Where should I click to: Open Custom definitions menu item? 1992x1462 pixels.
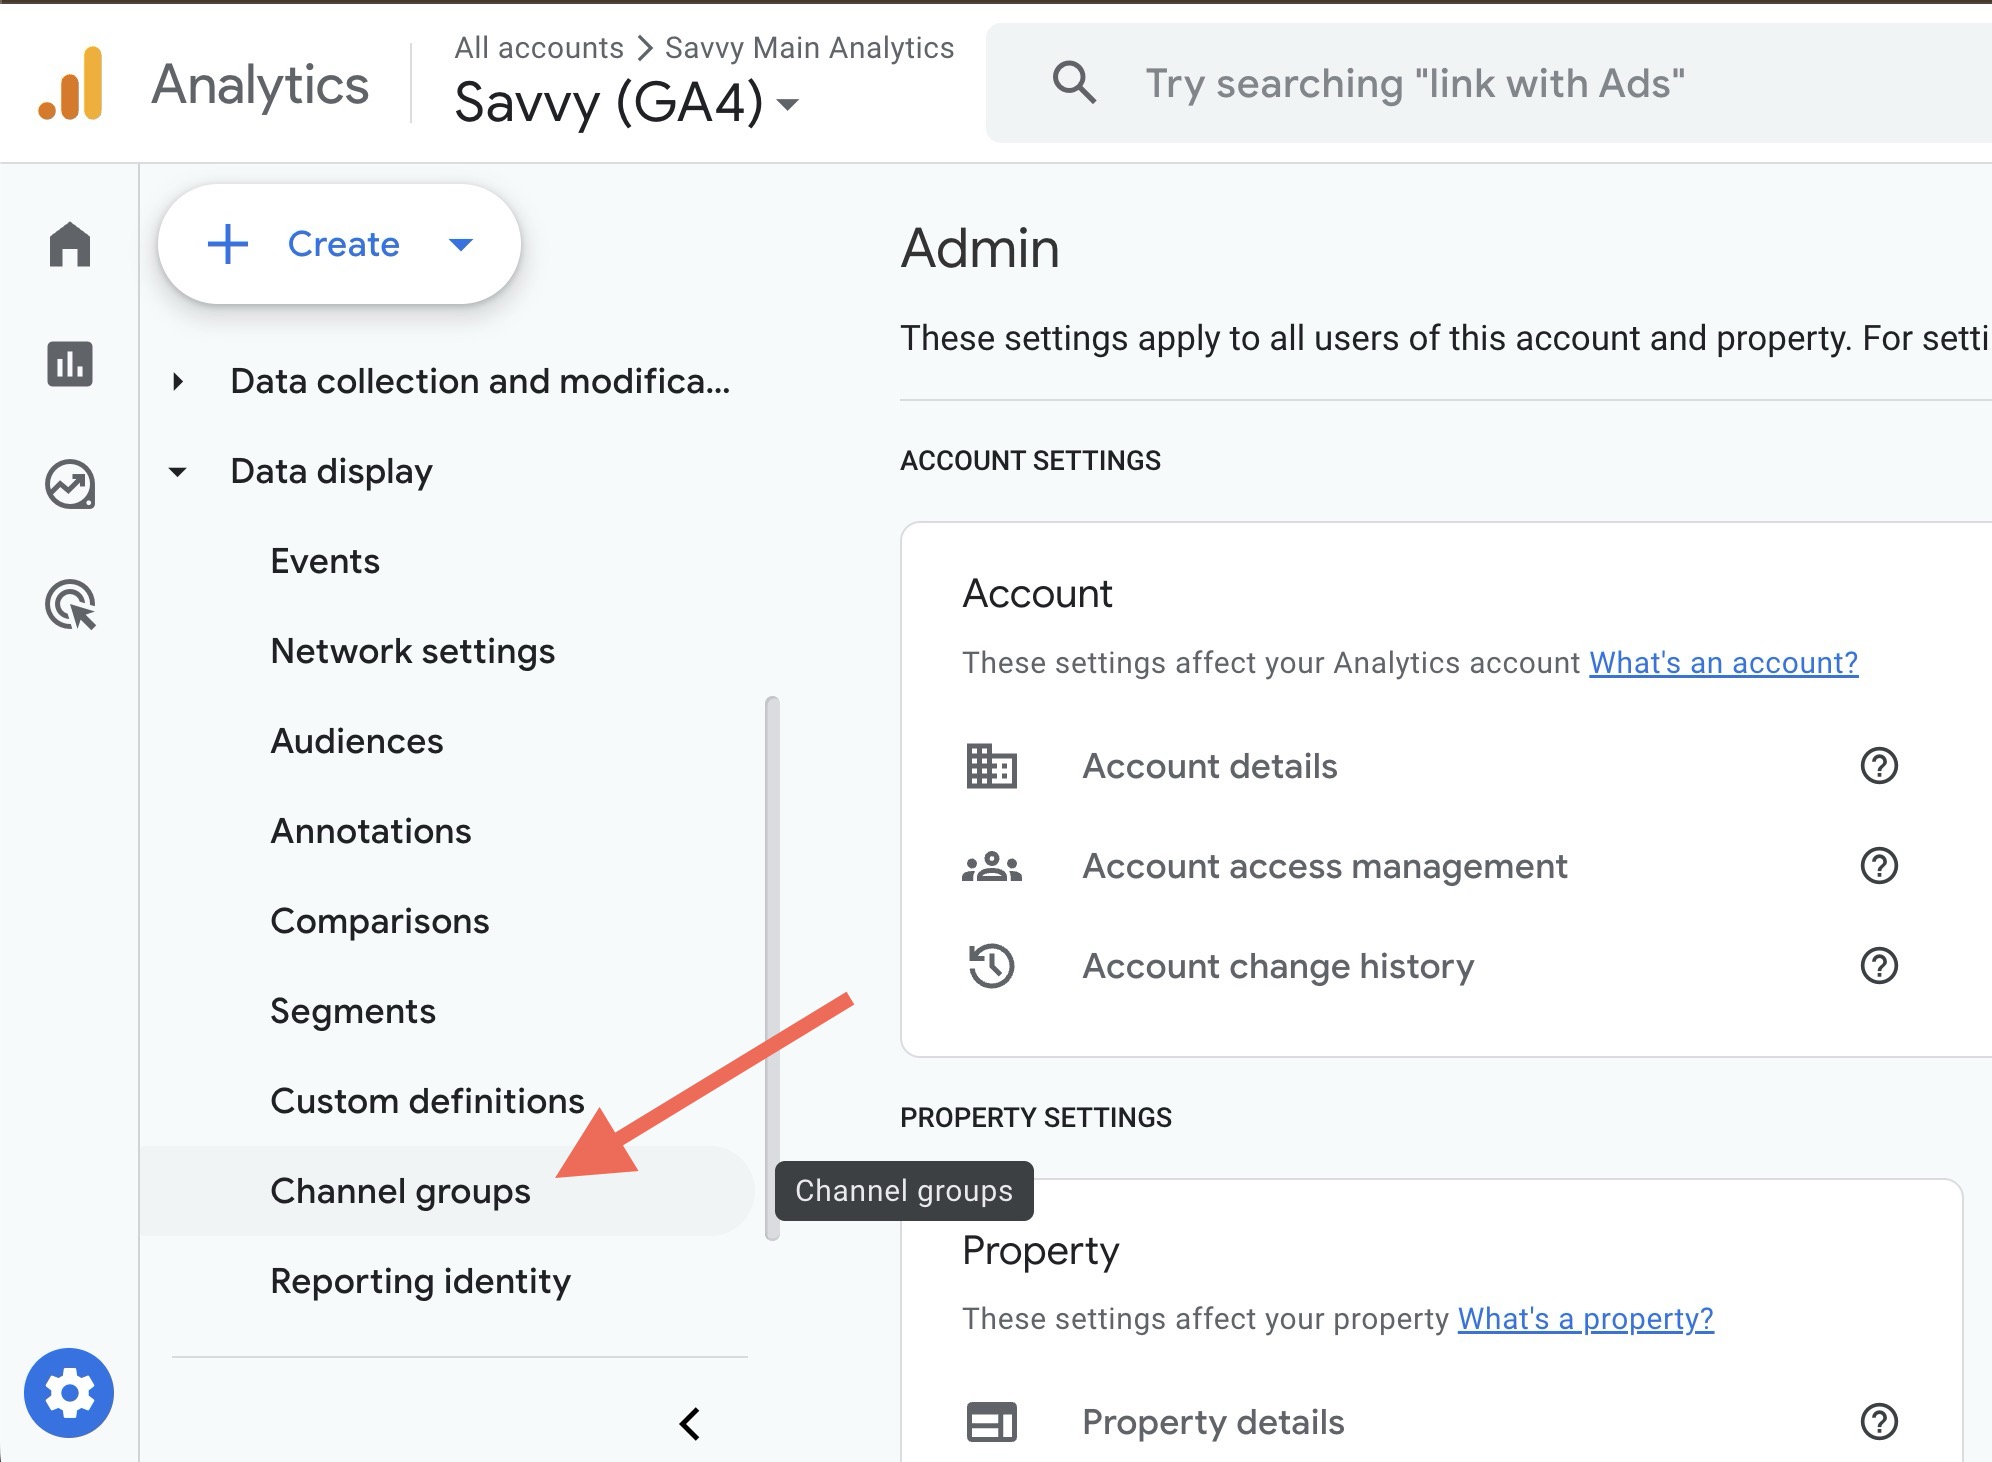pyautogui.click(x=427, y=1101)
